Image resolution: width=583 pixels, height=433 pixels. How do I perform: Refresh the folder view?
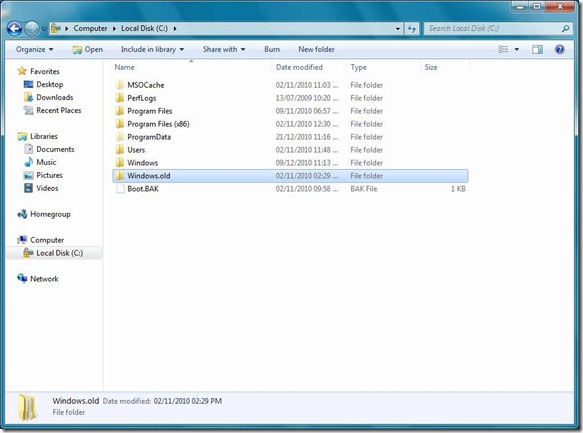click(412, 29)
